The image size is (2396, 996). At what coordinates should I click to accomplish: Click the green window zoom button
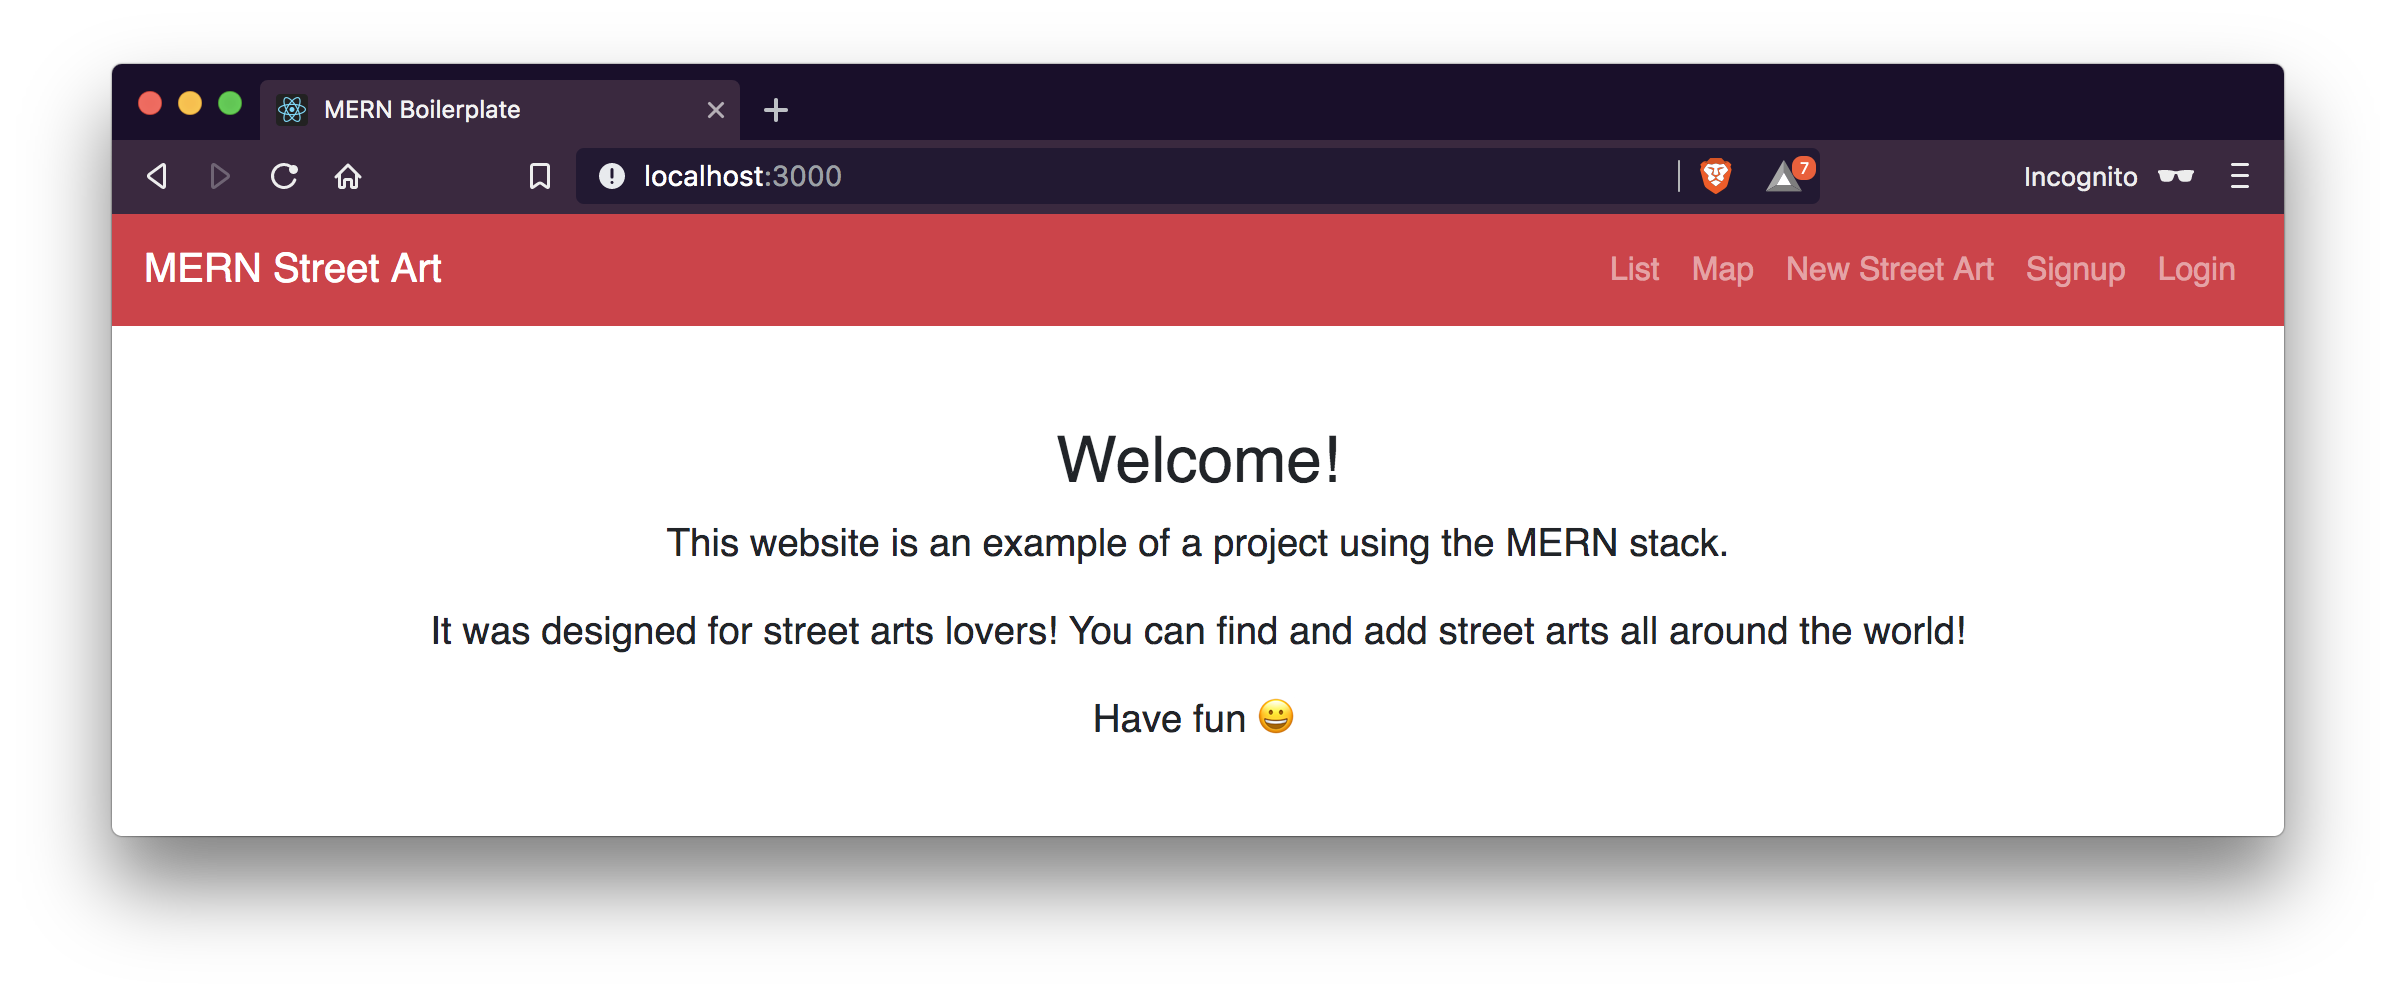[230, 104]
